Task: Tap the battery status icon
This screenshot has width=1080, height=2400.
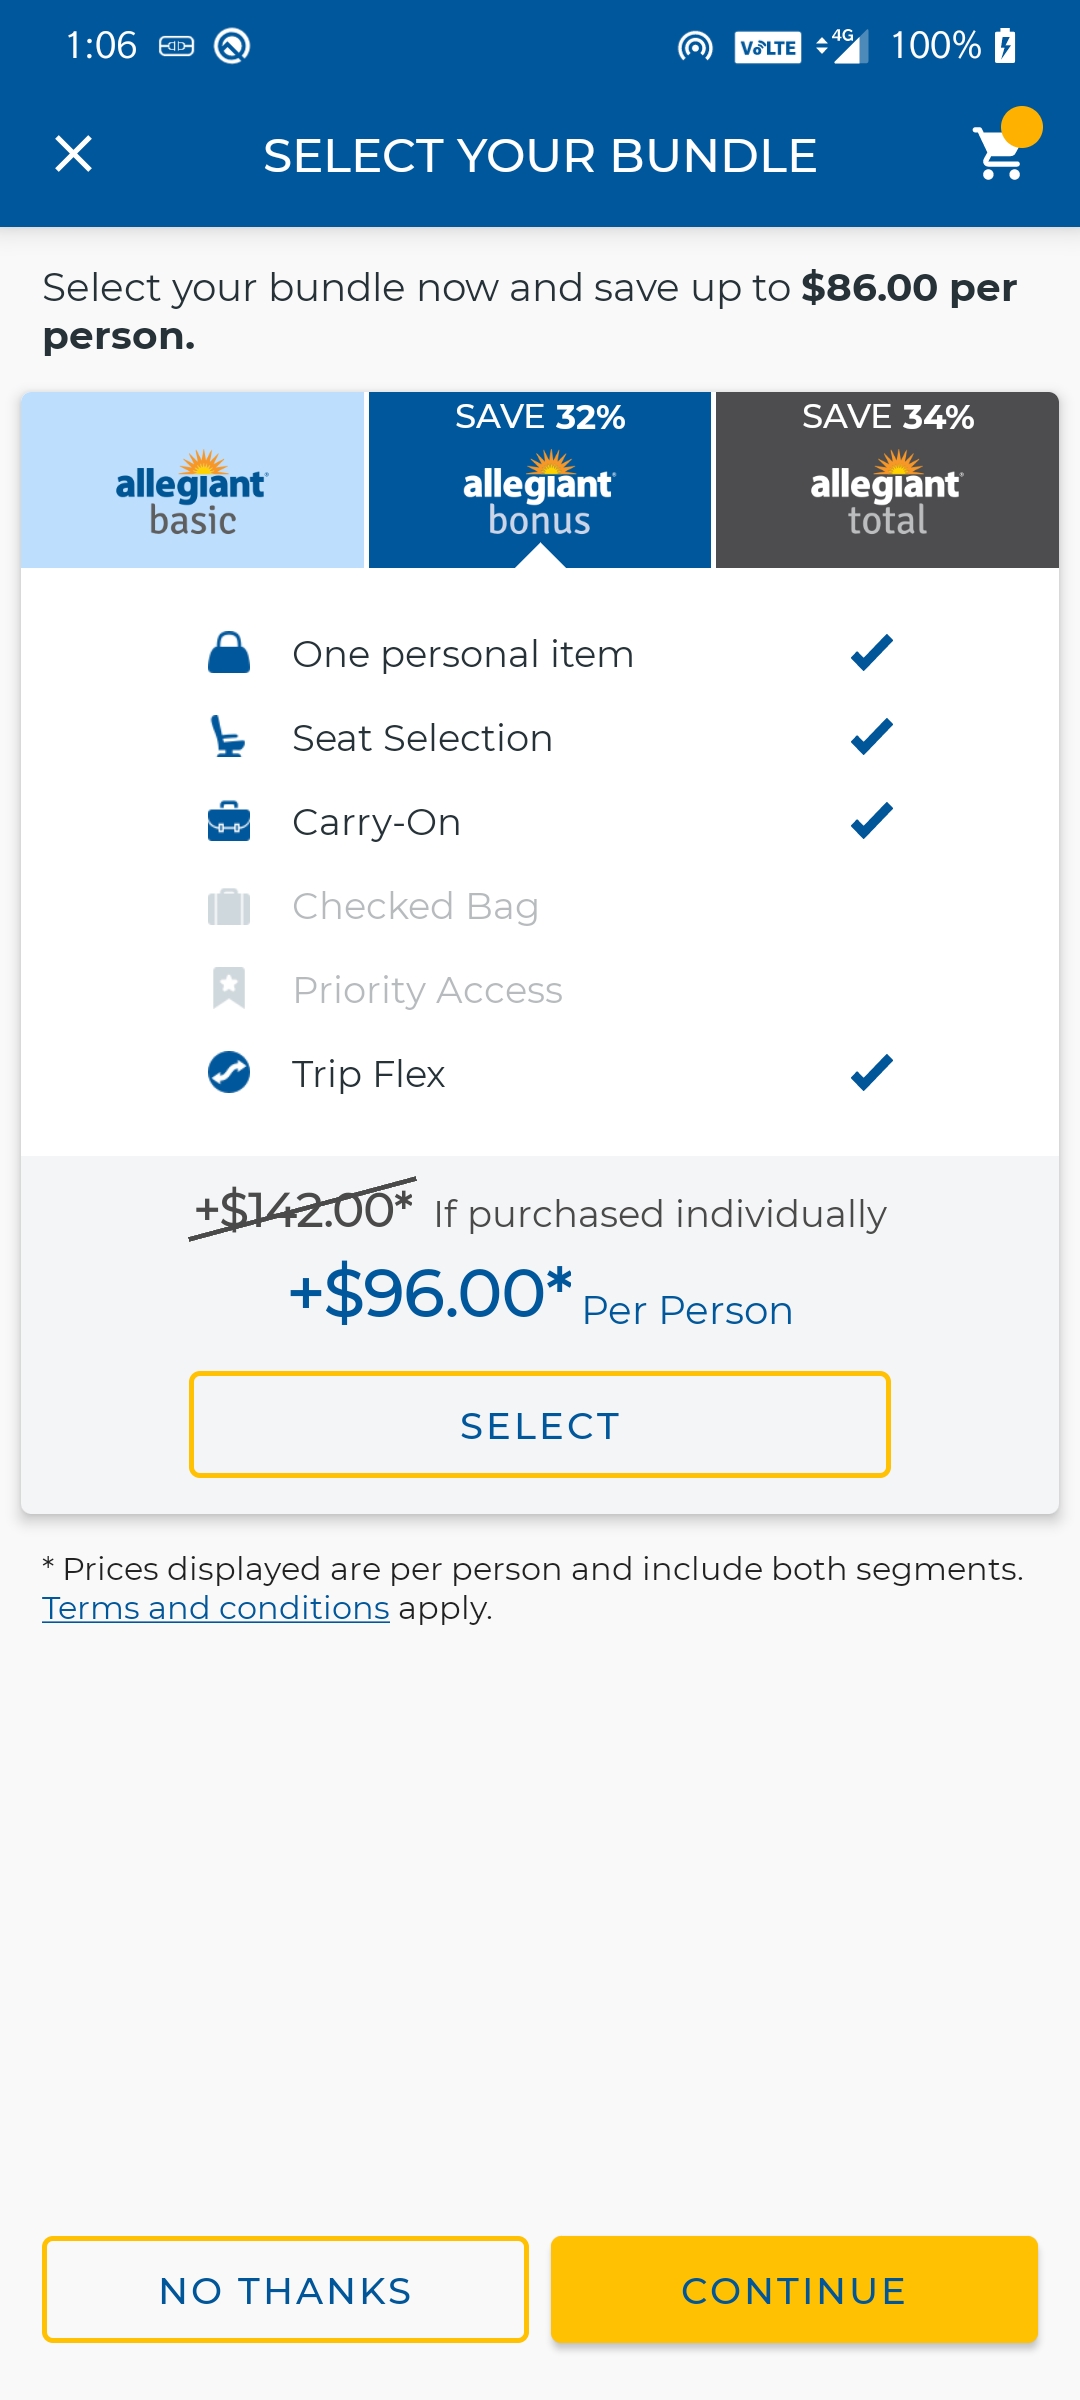Action: tap(1006, 46)
